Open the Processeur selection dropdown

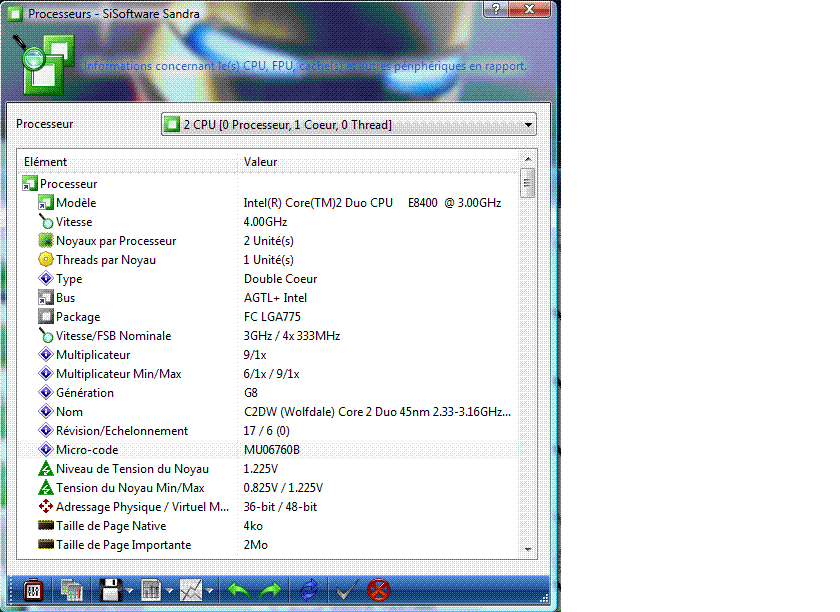[349, 125]
